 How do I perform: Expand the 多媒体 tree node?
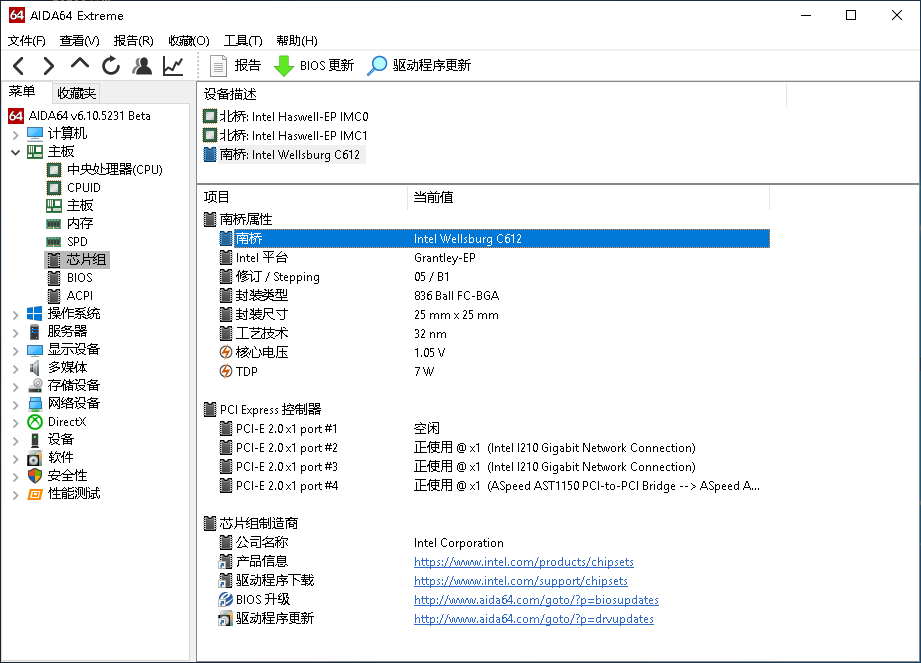click(16, 369)
